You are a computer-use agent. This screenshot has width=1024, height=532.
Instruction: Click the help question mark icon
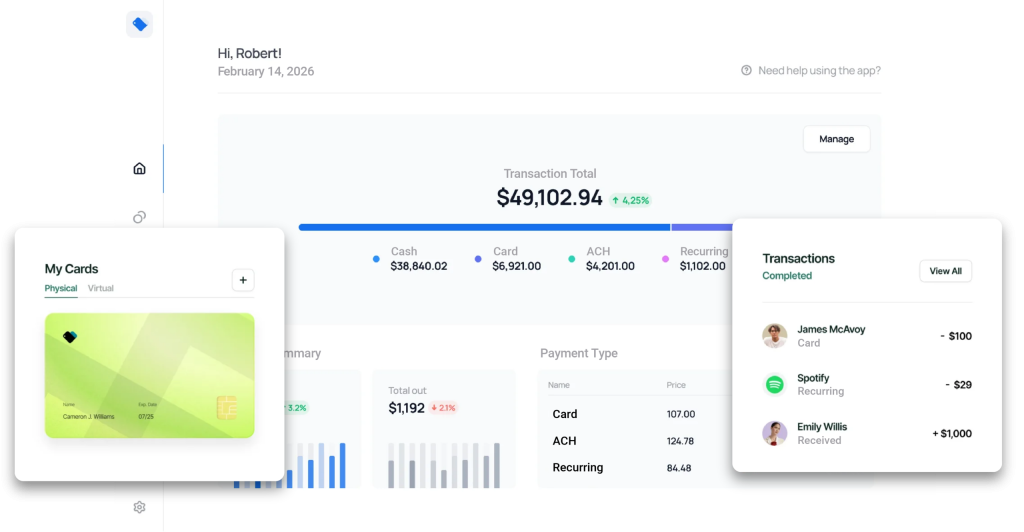[x=746, y=70]
